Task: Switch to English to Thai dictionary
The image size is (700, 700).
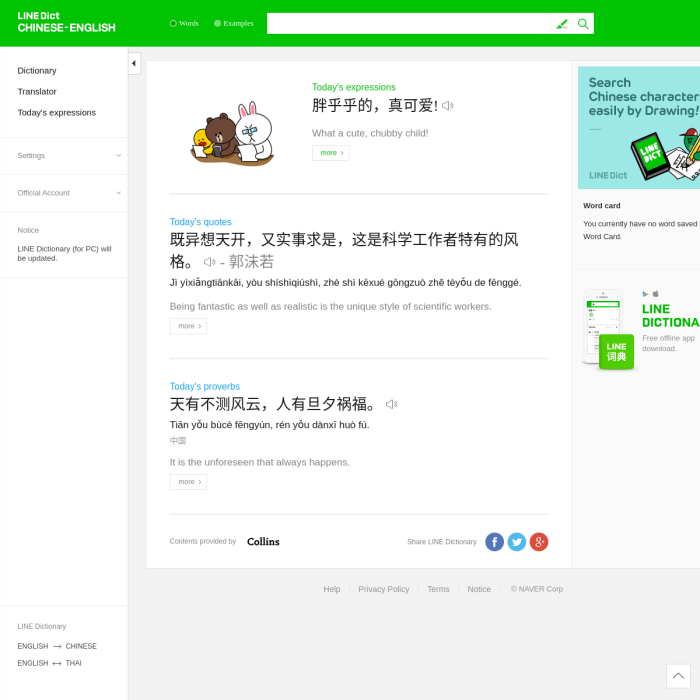Action: (x=49, y=663)
